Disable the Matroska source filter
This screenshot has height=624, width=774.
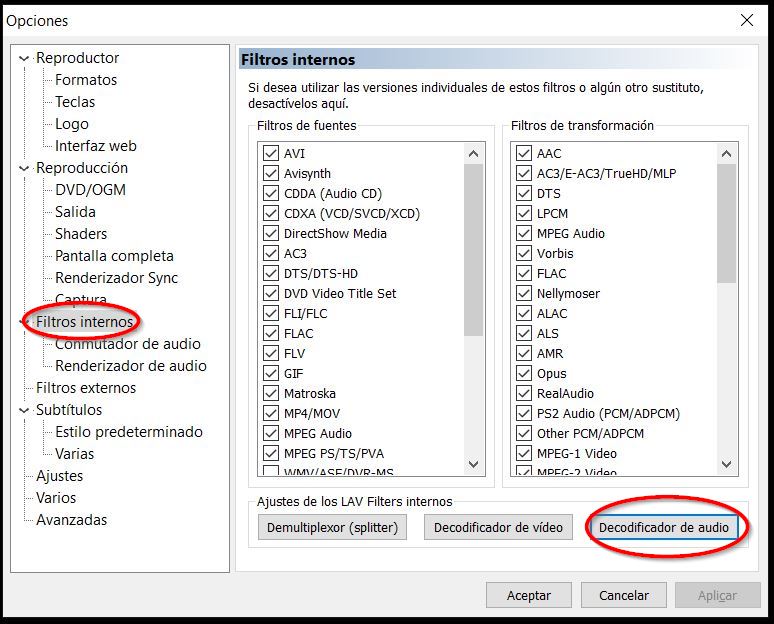(271, 393)
